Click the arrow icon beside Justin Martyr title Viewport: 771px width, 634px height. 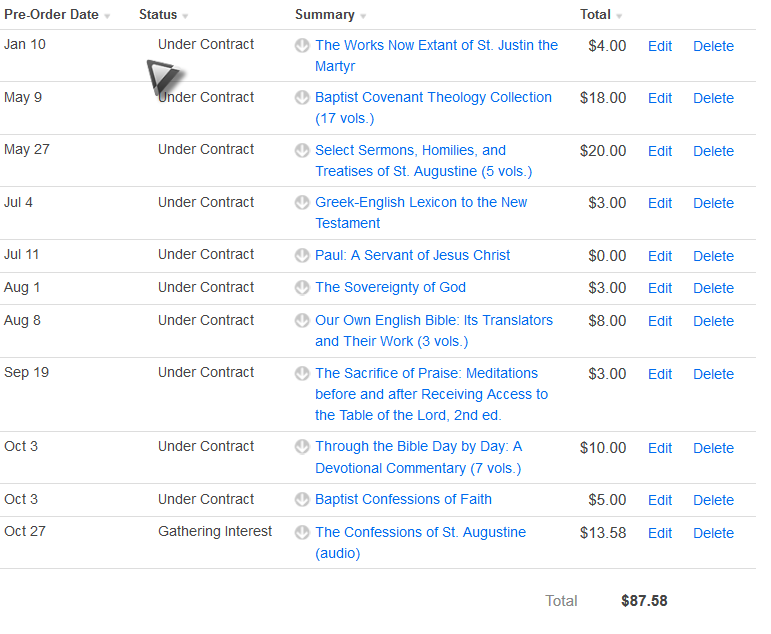(x=302, y=45)
